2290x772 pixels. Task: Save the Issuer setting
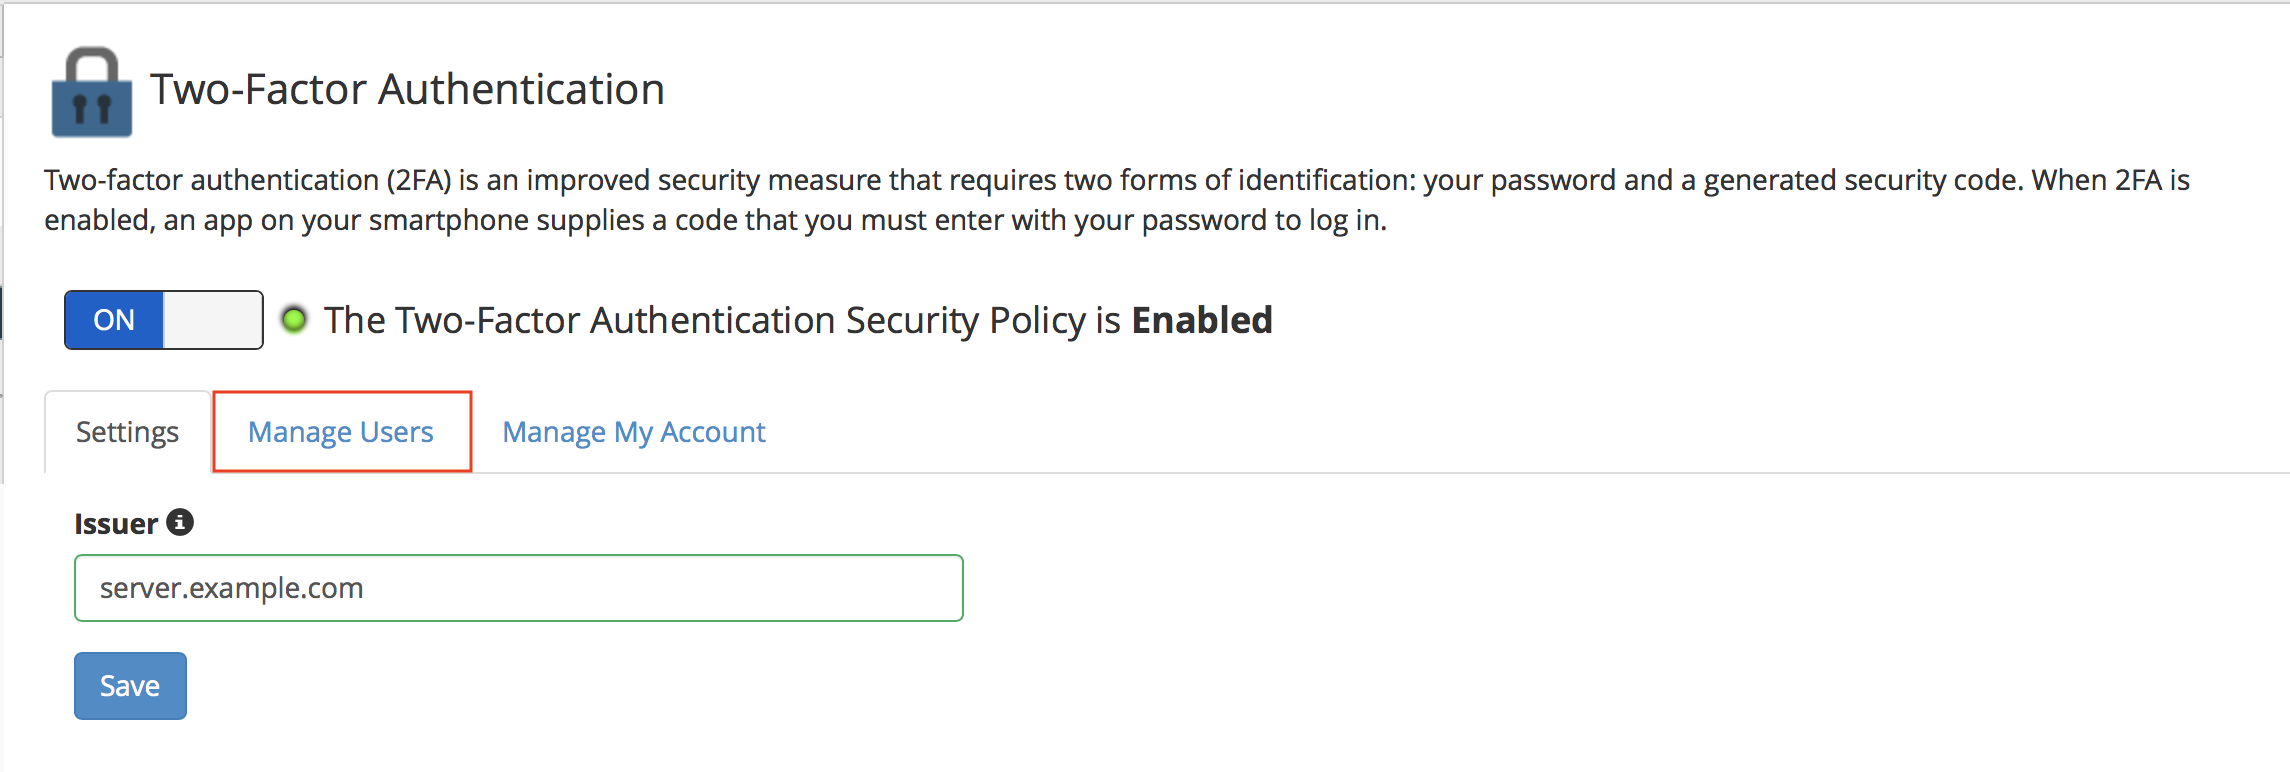pyautogui.click(x=130, y=686)
